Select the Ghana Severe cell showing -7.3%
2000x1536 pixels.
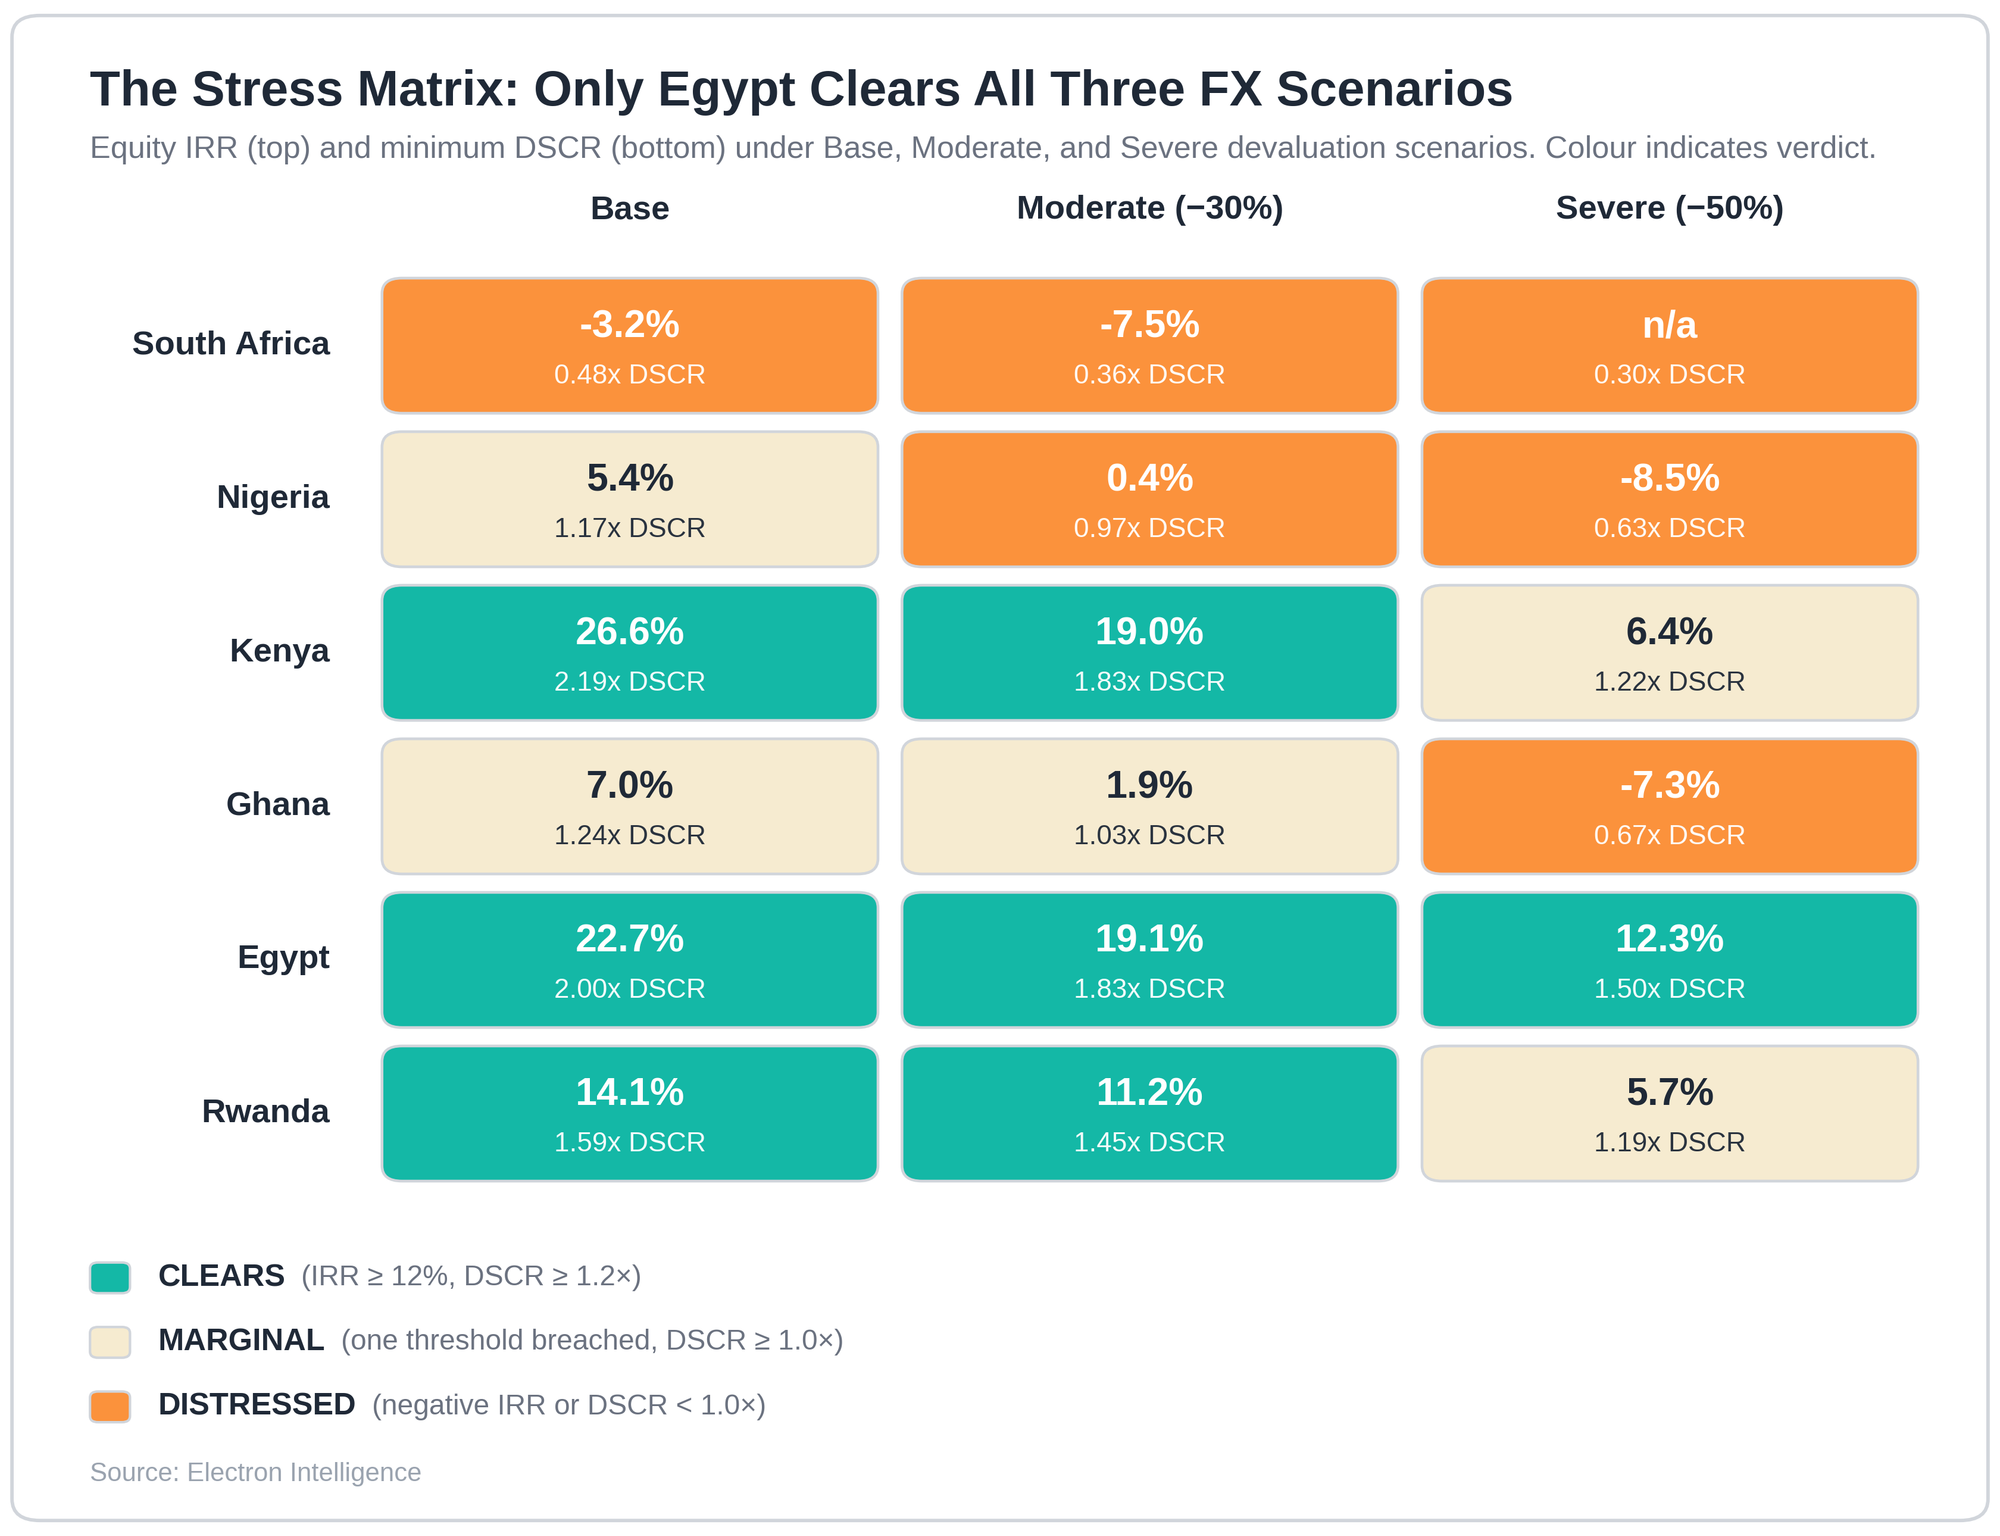(1670, 806)
